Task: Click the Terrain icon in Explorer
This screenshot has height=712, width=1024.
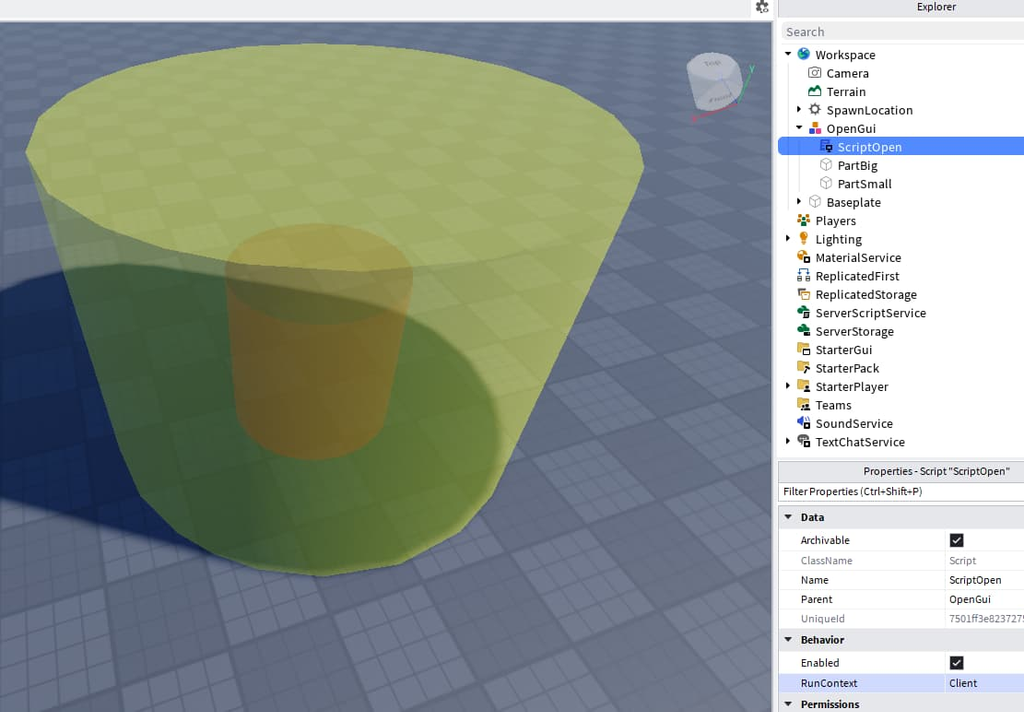Action: [x=814, y=91]
